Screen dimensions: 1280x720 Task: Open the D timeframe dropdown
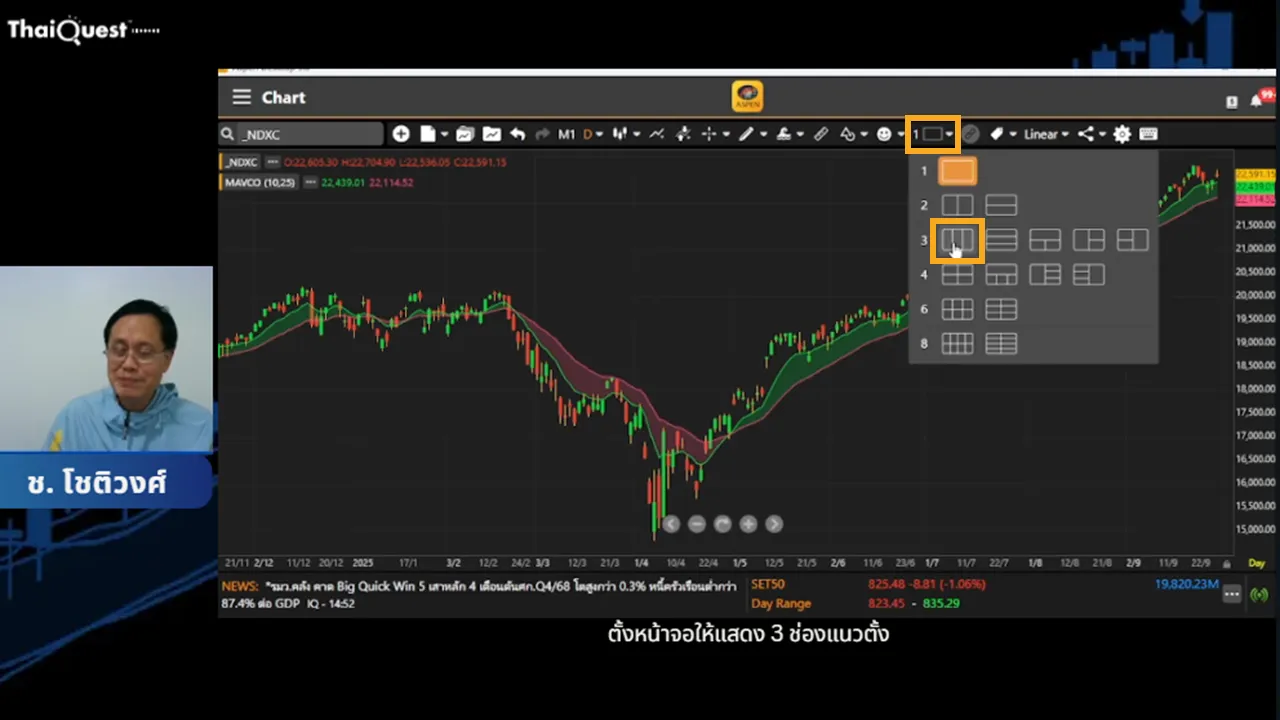coord(593,134)
